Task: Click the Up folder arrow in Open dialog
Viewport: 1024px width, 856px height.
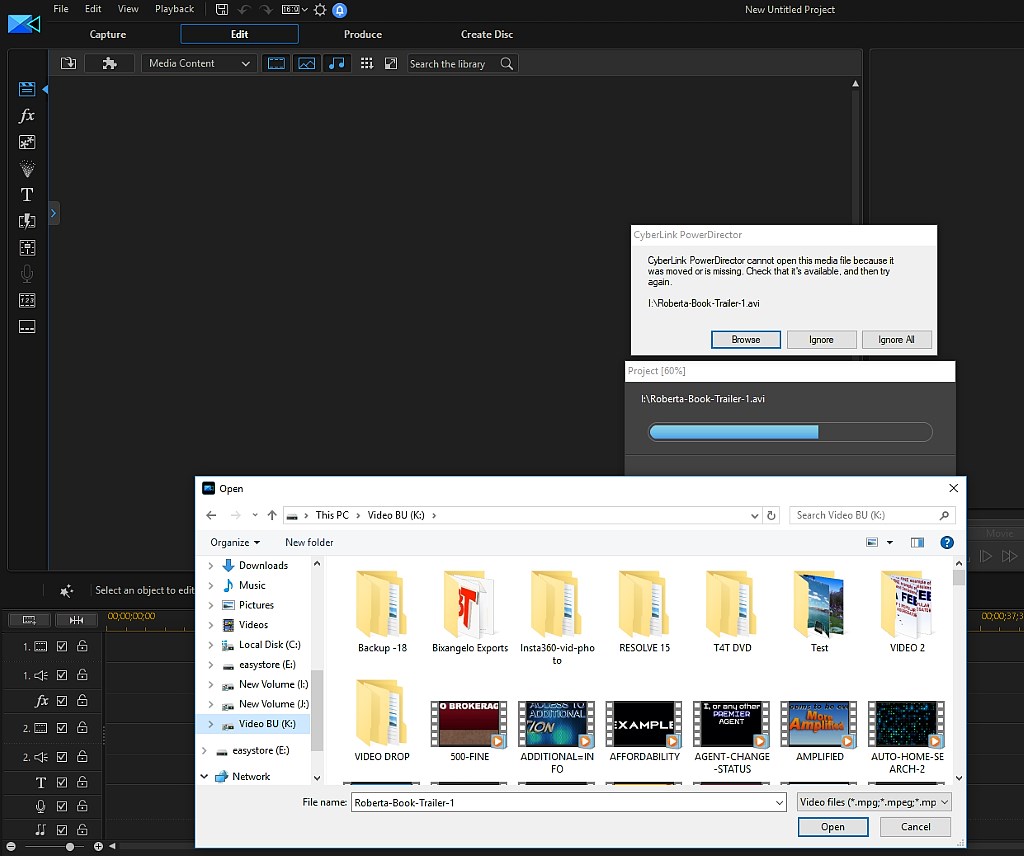Action: click(272, 515)
